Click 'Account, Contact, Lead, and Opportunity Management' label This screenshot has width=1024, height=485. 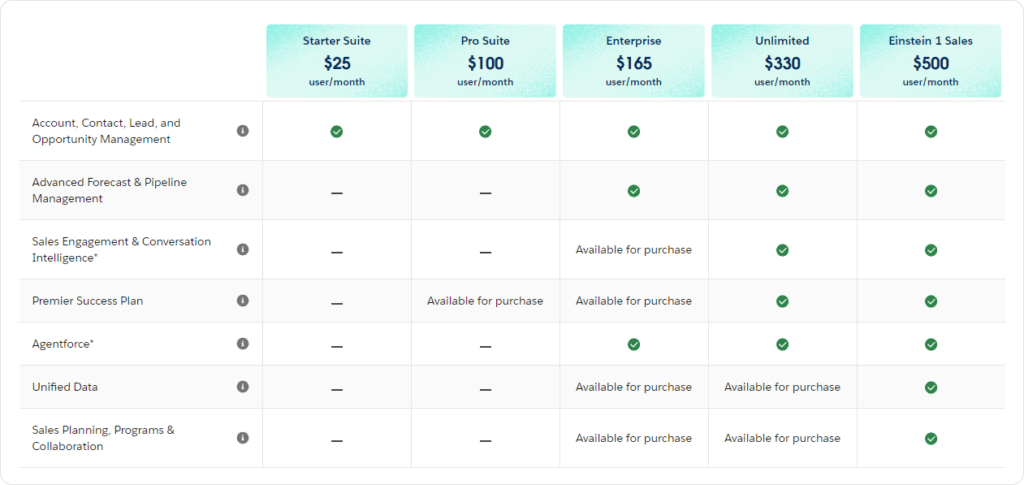click(106, 131)
